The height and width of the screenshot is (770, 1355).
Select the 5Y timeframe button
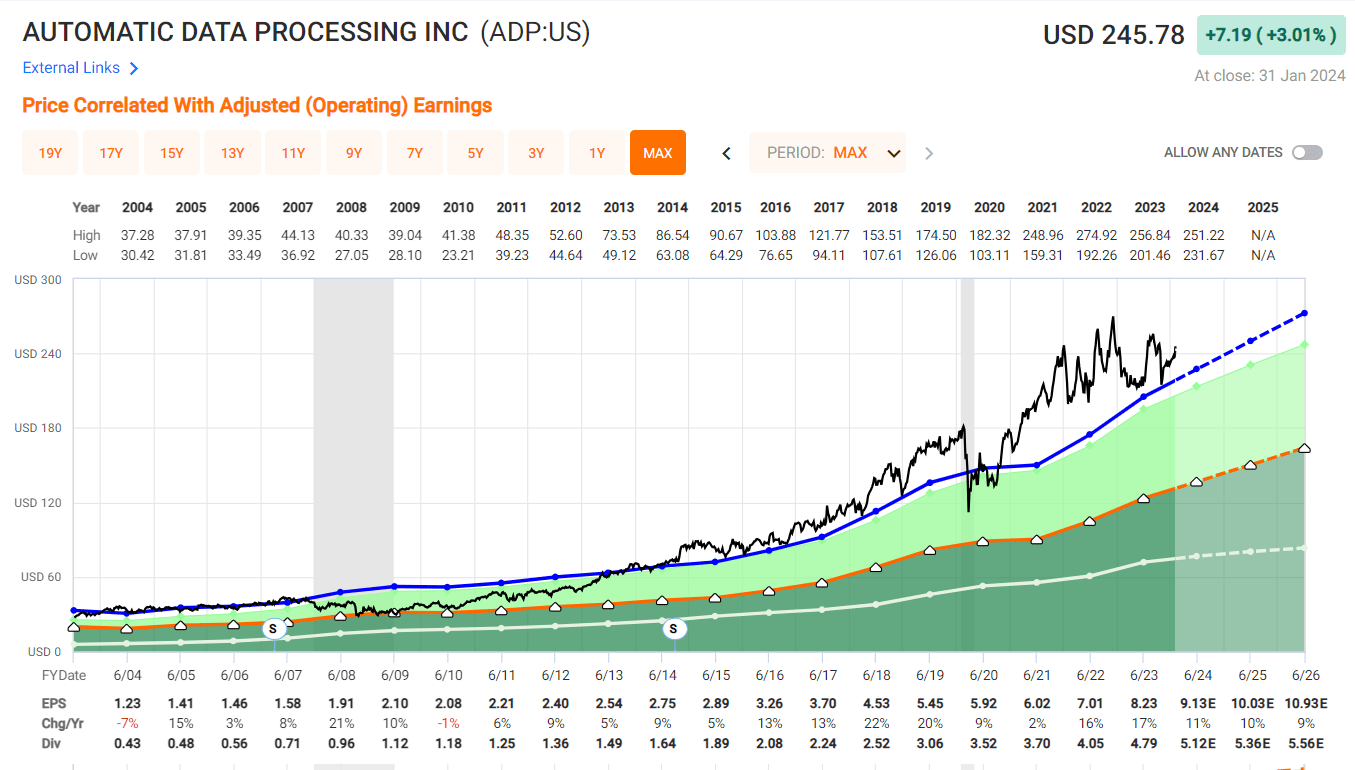point(475,153)
